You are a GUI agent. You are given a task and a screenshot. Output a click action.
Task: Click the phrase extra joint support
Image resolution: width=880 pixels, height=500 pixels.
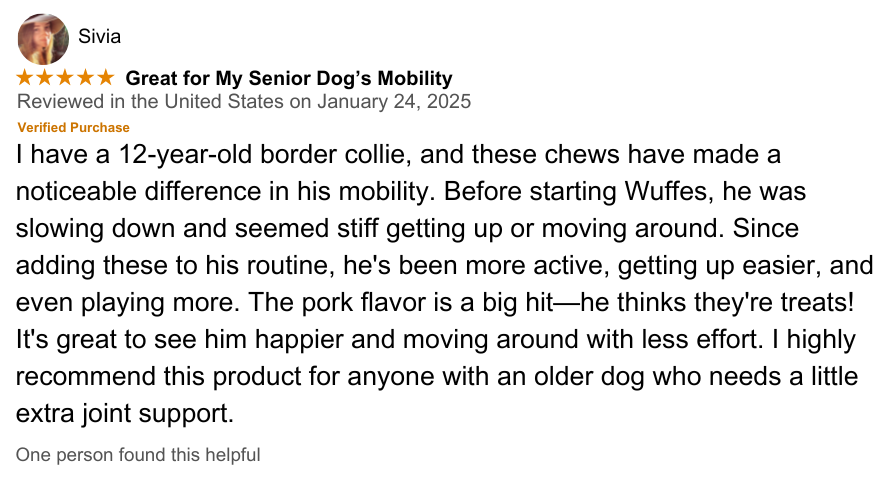[125, 414]
